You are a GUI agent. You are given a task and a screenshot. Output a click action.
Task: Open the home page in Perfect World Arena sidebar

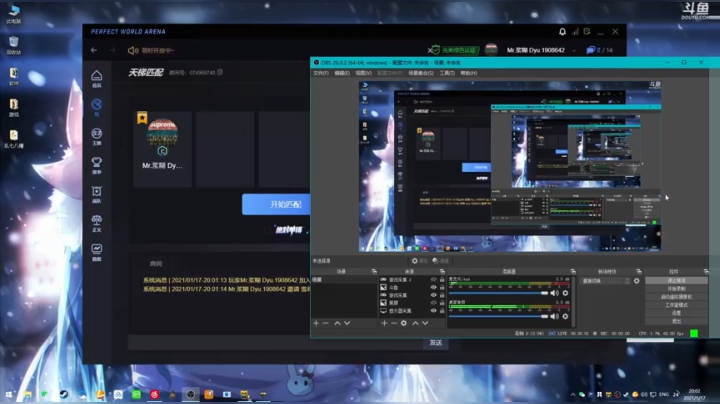tap(96, 79)
